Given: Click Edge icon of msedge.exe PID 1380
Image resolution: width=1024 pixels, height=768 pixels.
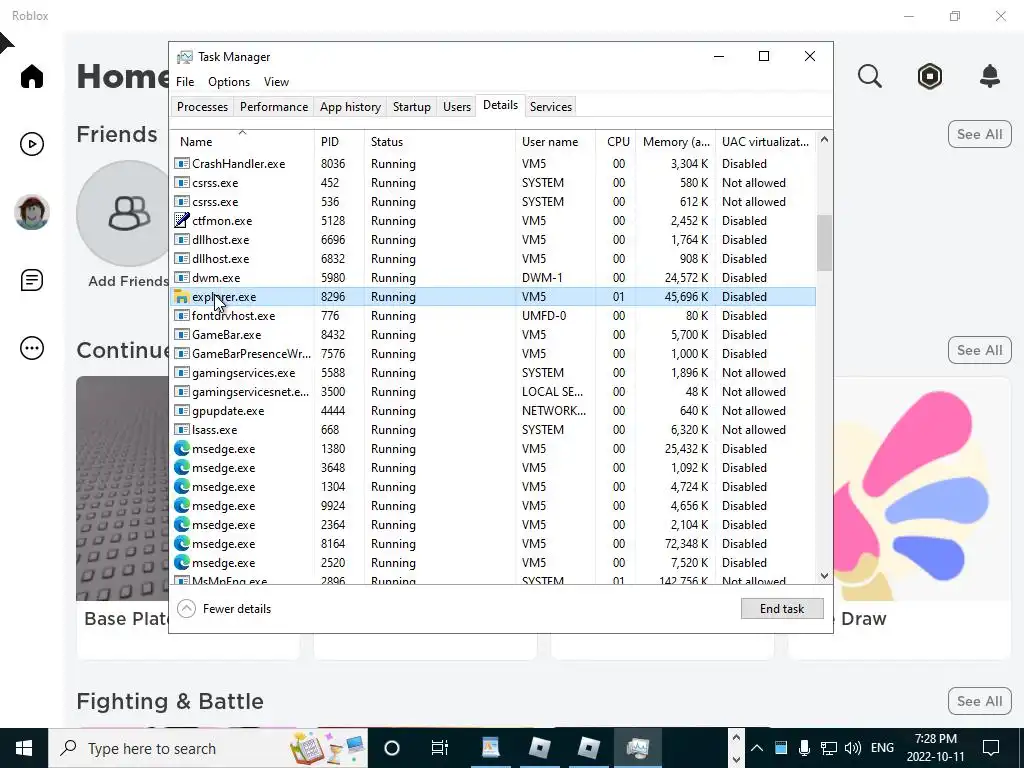Looking at the screenshot, I should [182, 449].
